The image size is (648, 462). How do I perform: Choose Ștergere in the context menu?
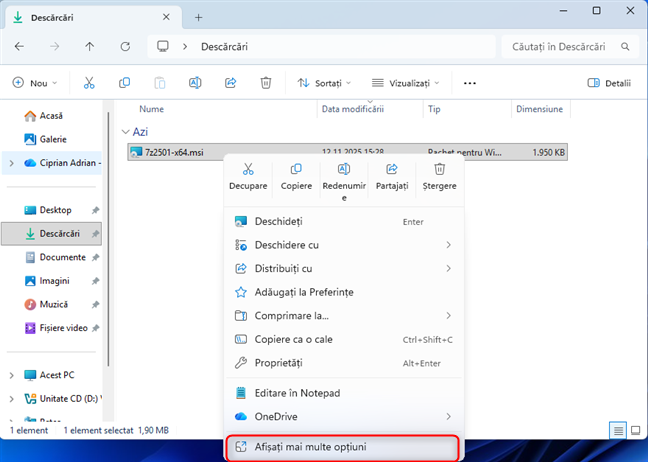[x=439, y=177]
